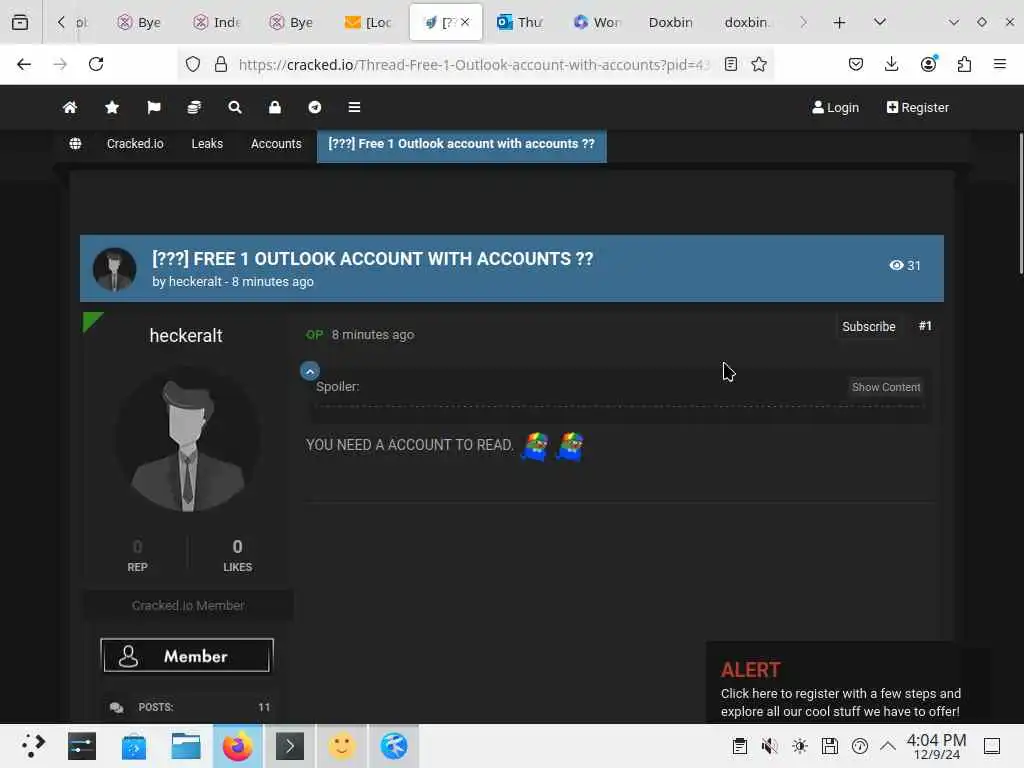The image size is (1024, 768).
Task: Switch to the Doxbin tab
Action: tap(671, 22)
